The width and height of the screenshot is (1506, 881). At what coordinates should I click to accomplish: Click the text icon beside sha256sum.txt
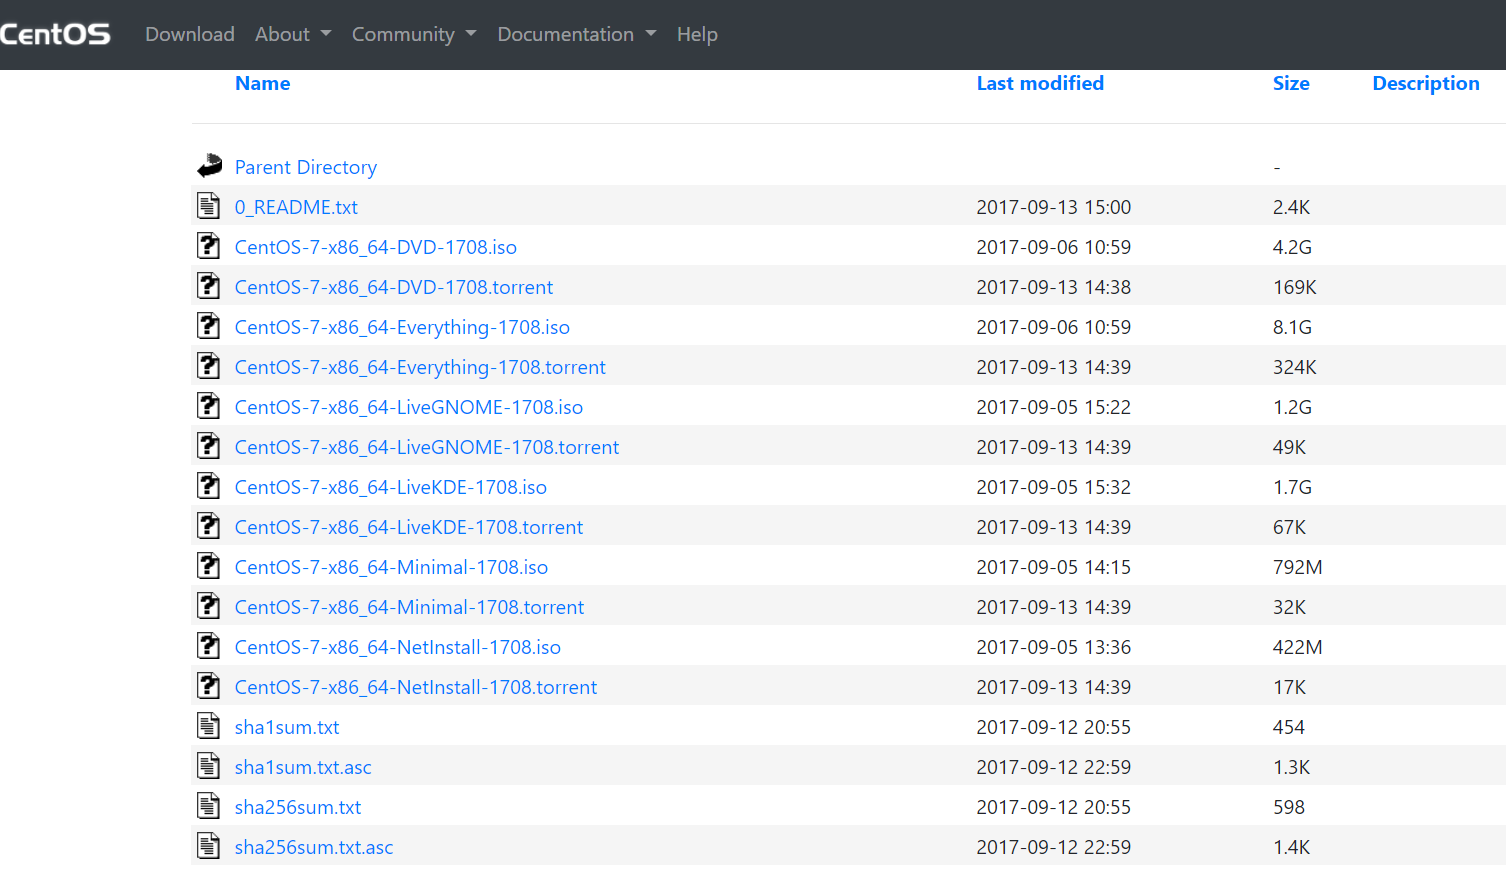(x=208, y=806)
